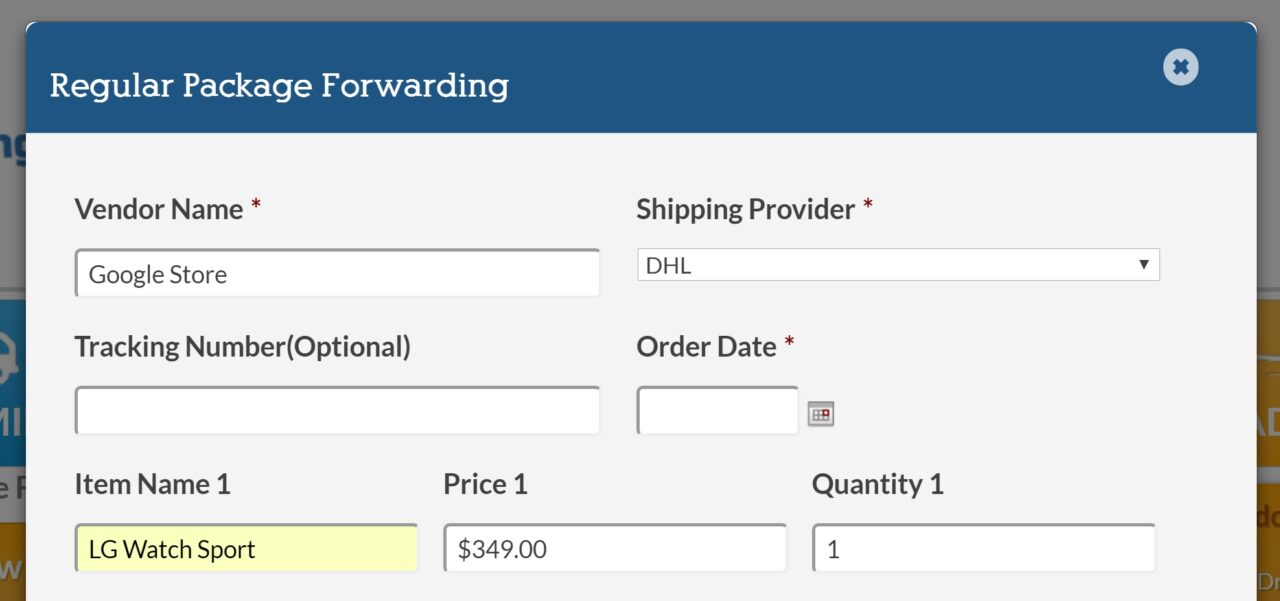Click the Shipping Provider label text
This screenshot has height=601, width=1280.
745,209
